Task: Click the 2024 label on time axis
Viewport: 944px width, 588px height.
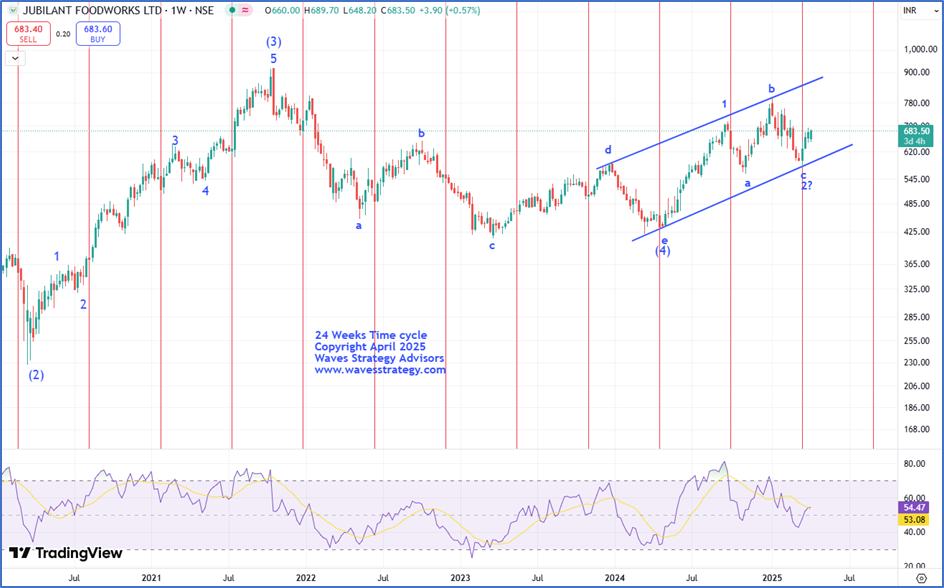Action: [x=616, y=578]
